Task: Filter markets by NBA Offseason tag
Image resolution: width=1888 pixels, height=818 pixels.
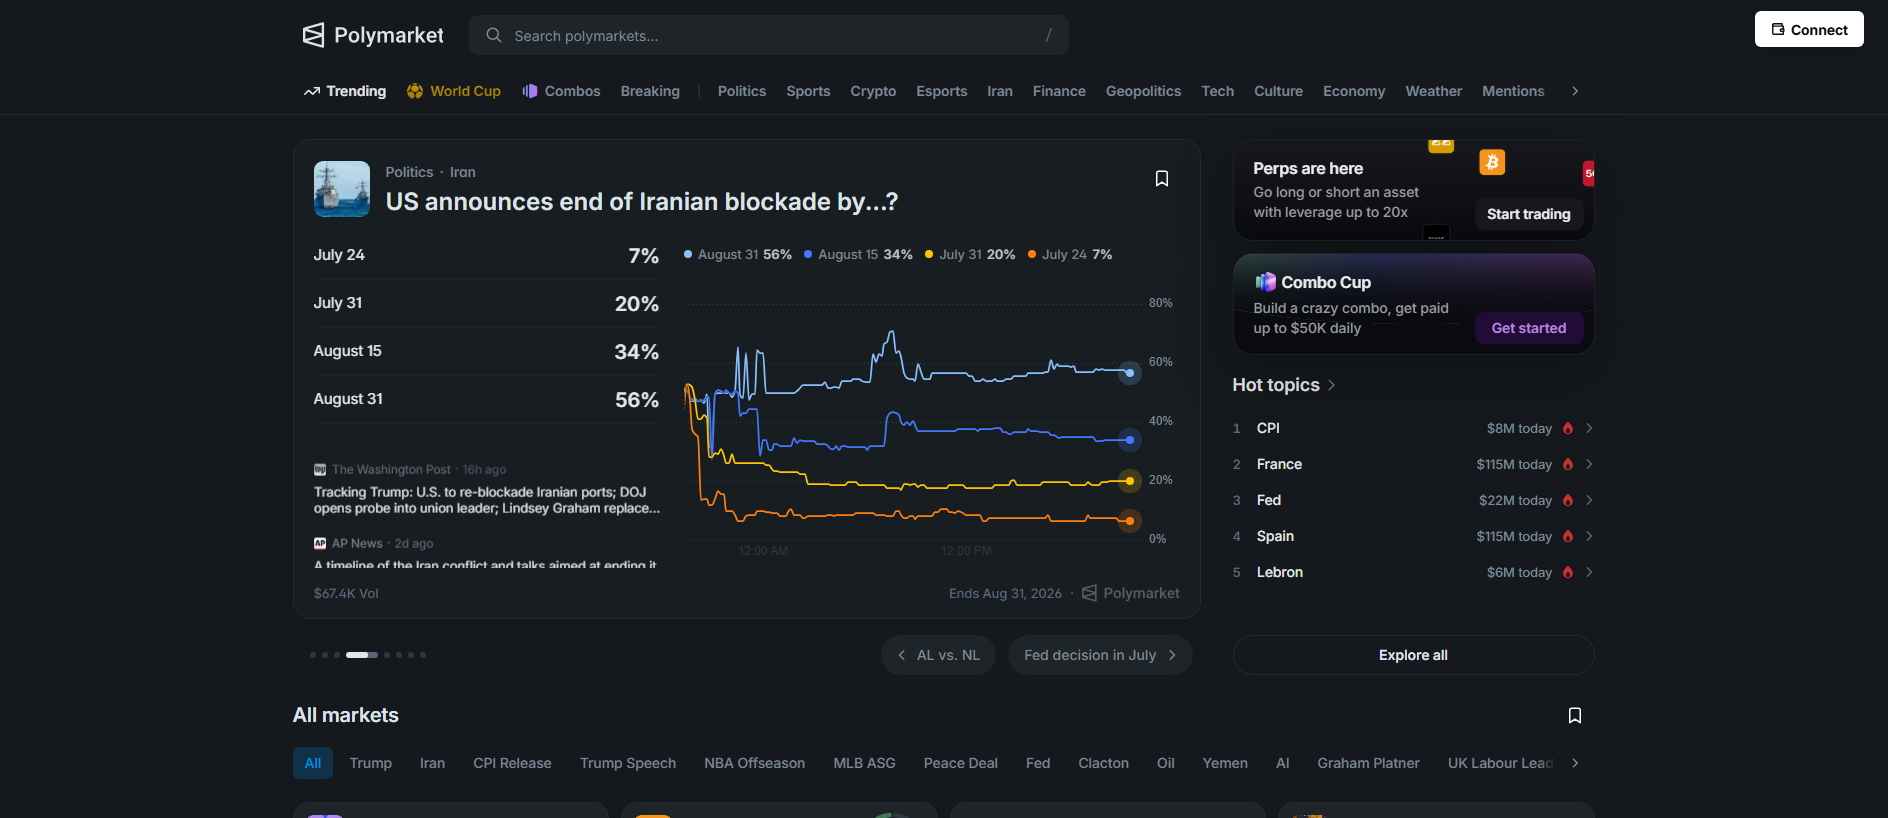Action: 754,763
